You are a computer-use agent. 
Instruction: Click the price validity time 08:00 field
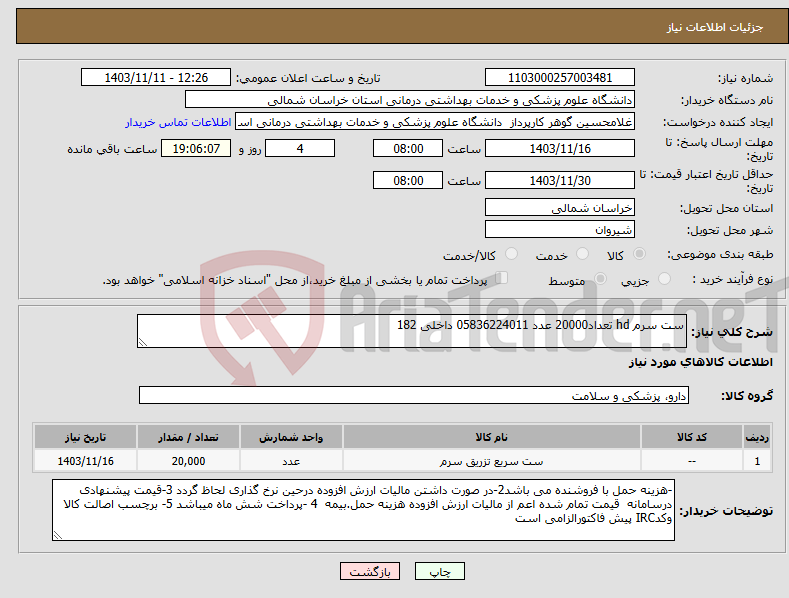click(408, 180)
